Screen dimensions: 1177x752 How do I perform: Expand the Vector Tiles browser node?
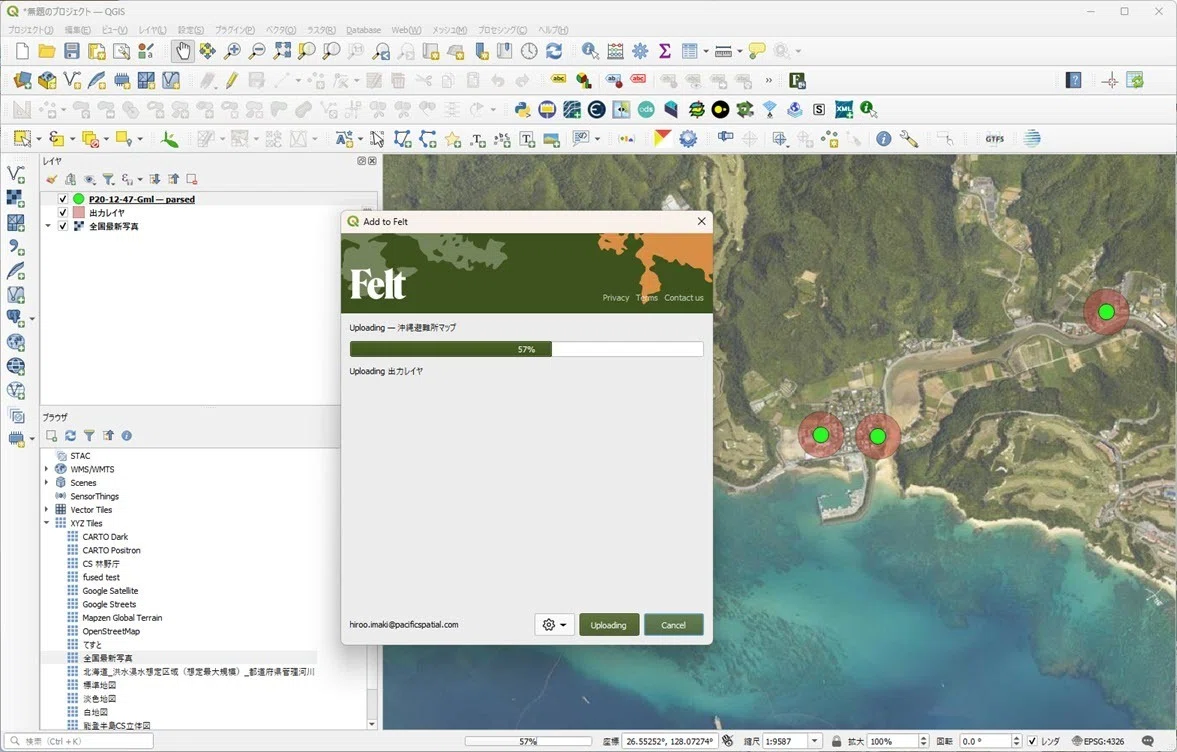[47, 510]
